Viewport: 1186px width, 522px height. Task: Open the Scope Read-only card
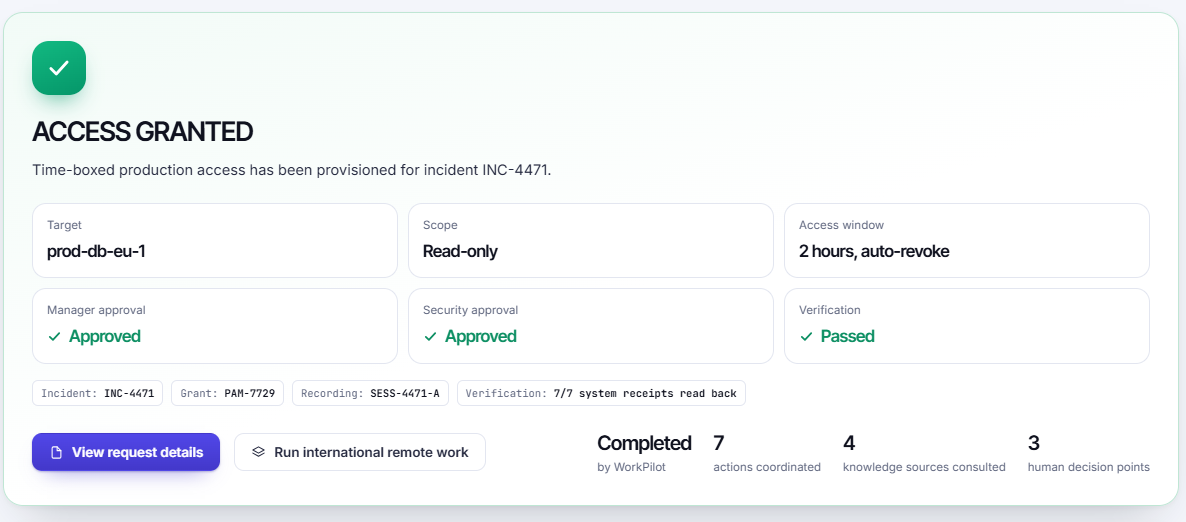(x=591, y=241)
